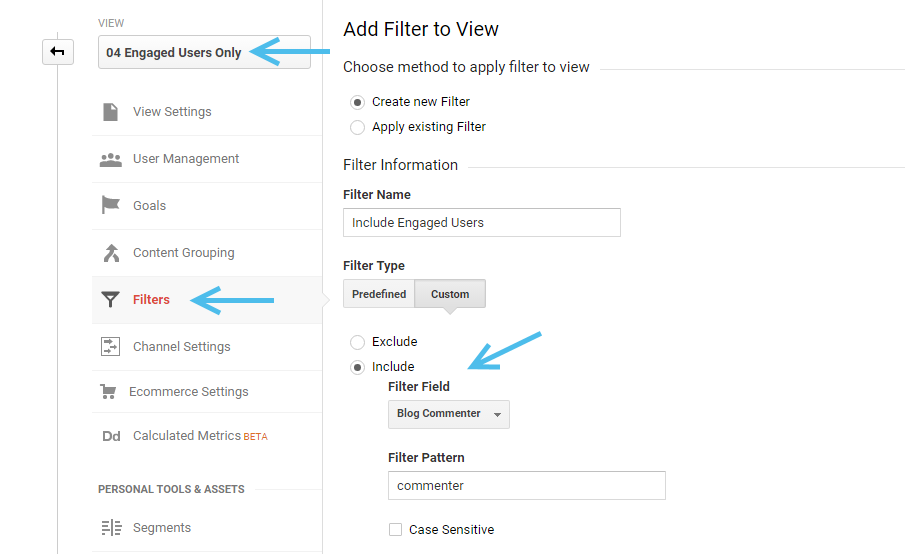Select the Apply existing Filter radio
Viewport: 905px width, 554px height.
357,127
